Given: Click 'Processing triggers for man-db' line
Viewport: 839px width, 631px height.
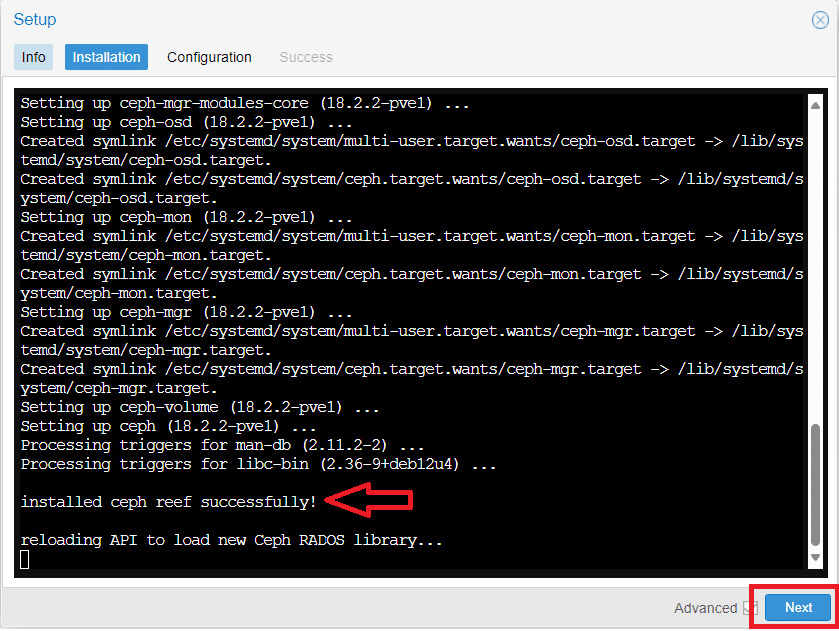Looking at the screenshot, I should 222,445.
